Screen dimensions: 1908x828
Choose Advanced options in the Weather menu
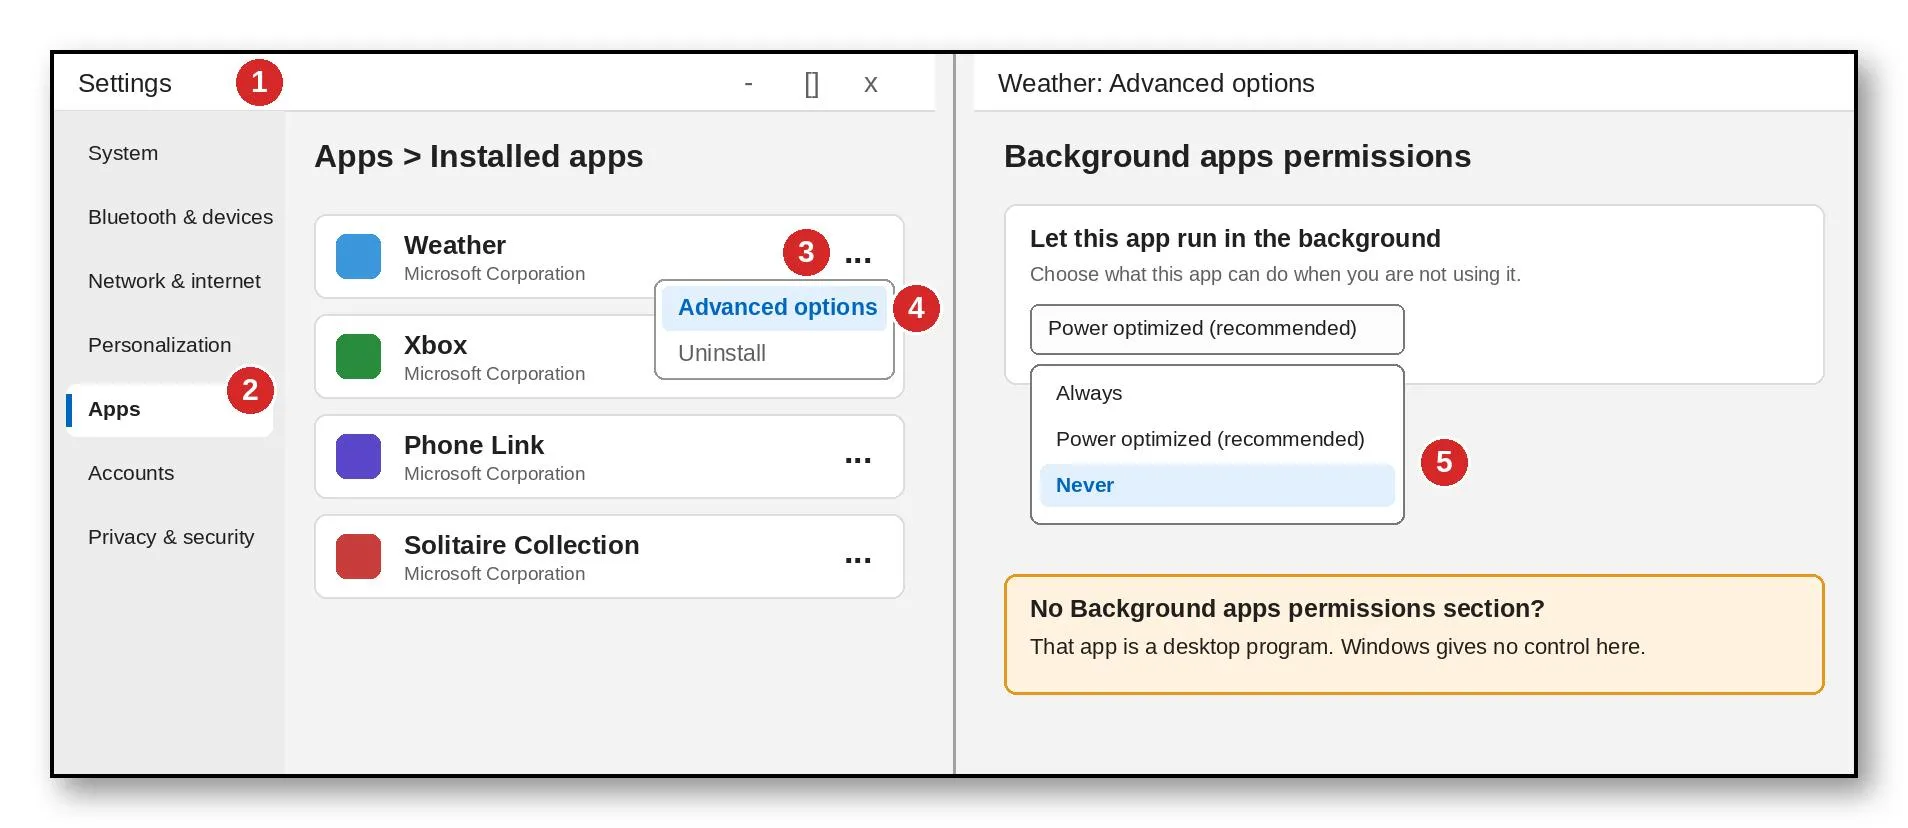click(775, 307)
